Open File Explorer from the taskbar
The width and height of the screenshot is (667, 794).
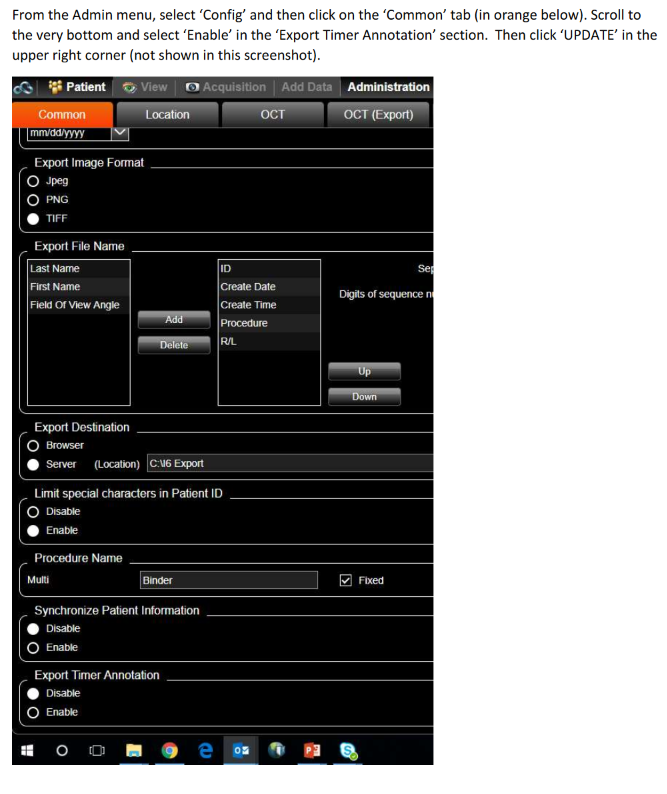pos(134,750)
